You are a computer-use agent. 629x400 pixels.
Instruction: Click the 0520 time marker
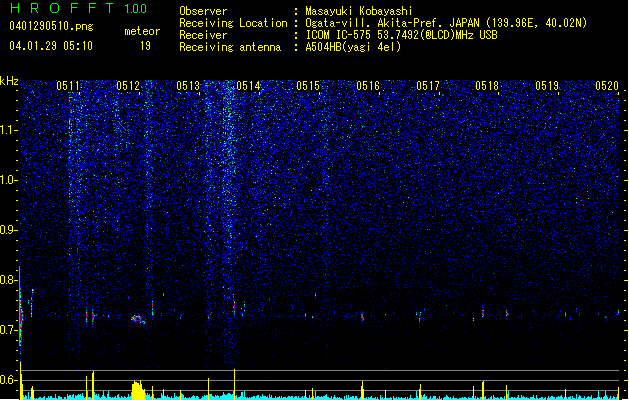(607, 86)
